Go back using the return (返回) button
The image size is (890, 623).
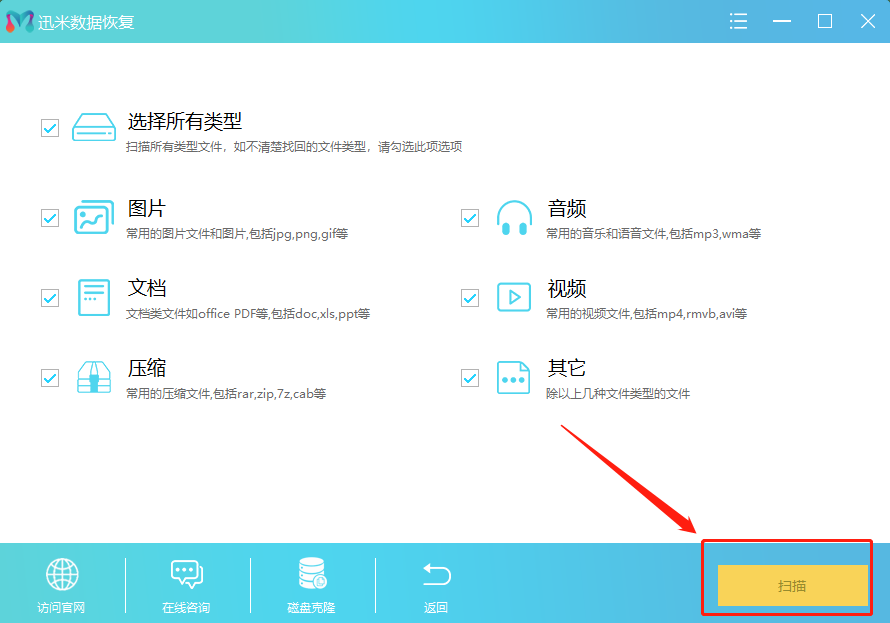(436, 585)
